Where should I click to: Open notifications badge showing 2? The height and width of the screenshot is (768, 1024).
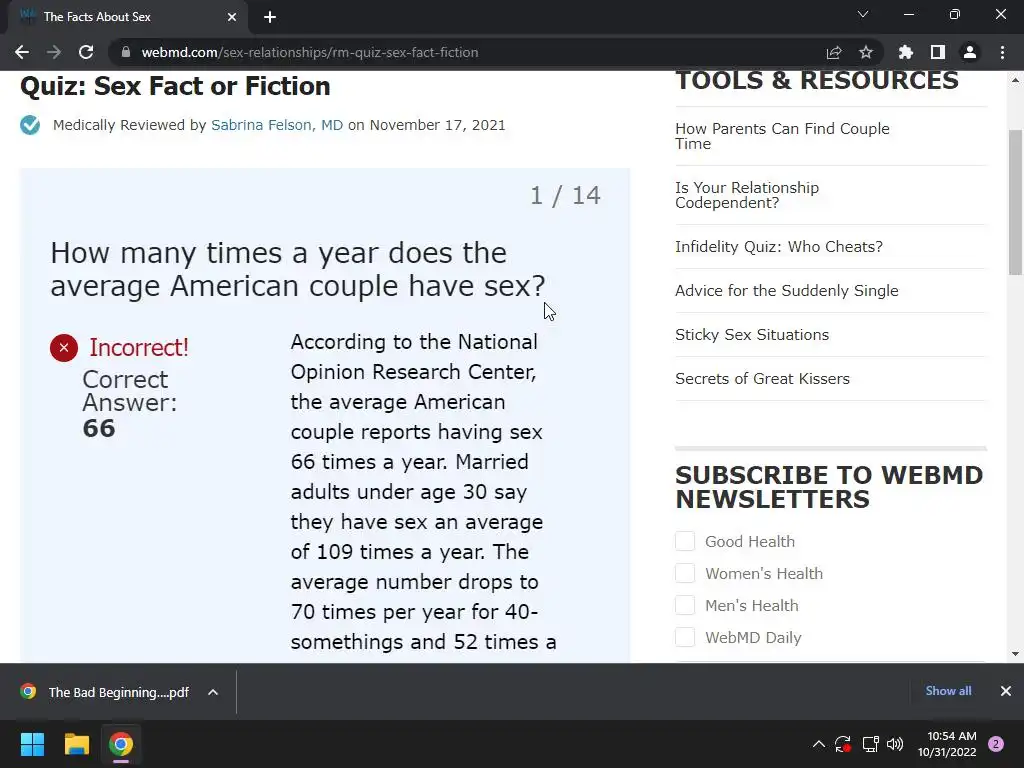pyautogui.click(x=996, y=744)
